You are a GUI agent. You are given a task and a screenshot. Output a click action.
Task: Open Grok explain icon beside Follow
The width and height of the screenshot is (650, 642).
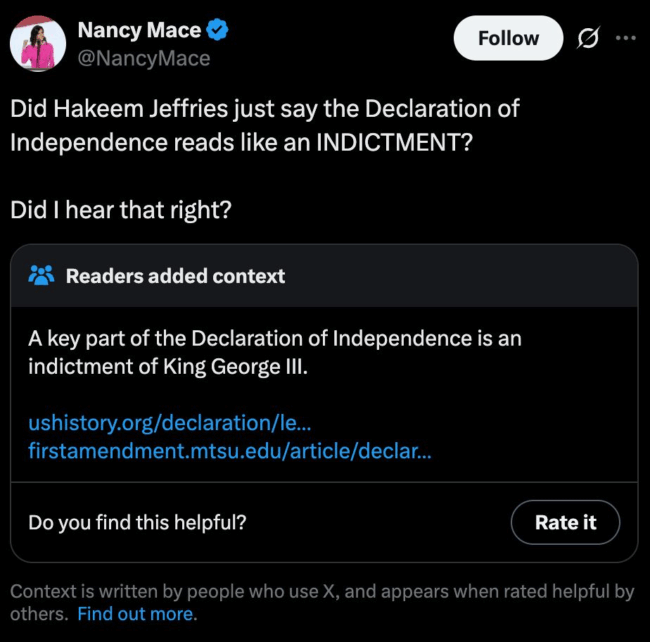click(x=588, y=38)
